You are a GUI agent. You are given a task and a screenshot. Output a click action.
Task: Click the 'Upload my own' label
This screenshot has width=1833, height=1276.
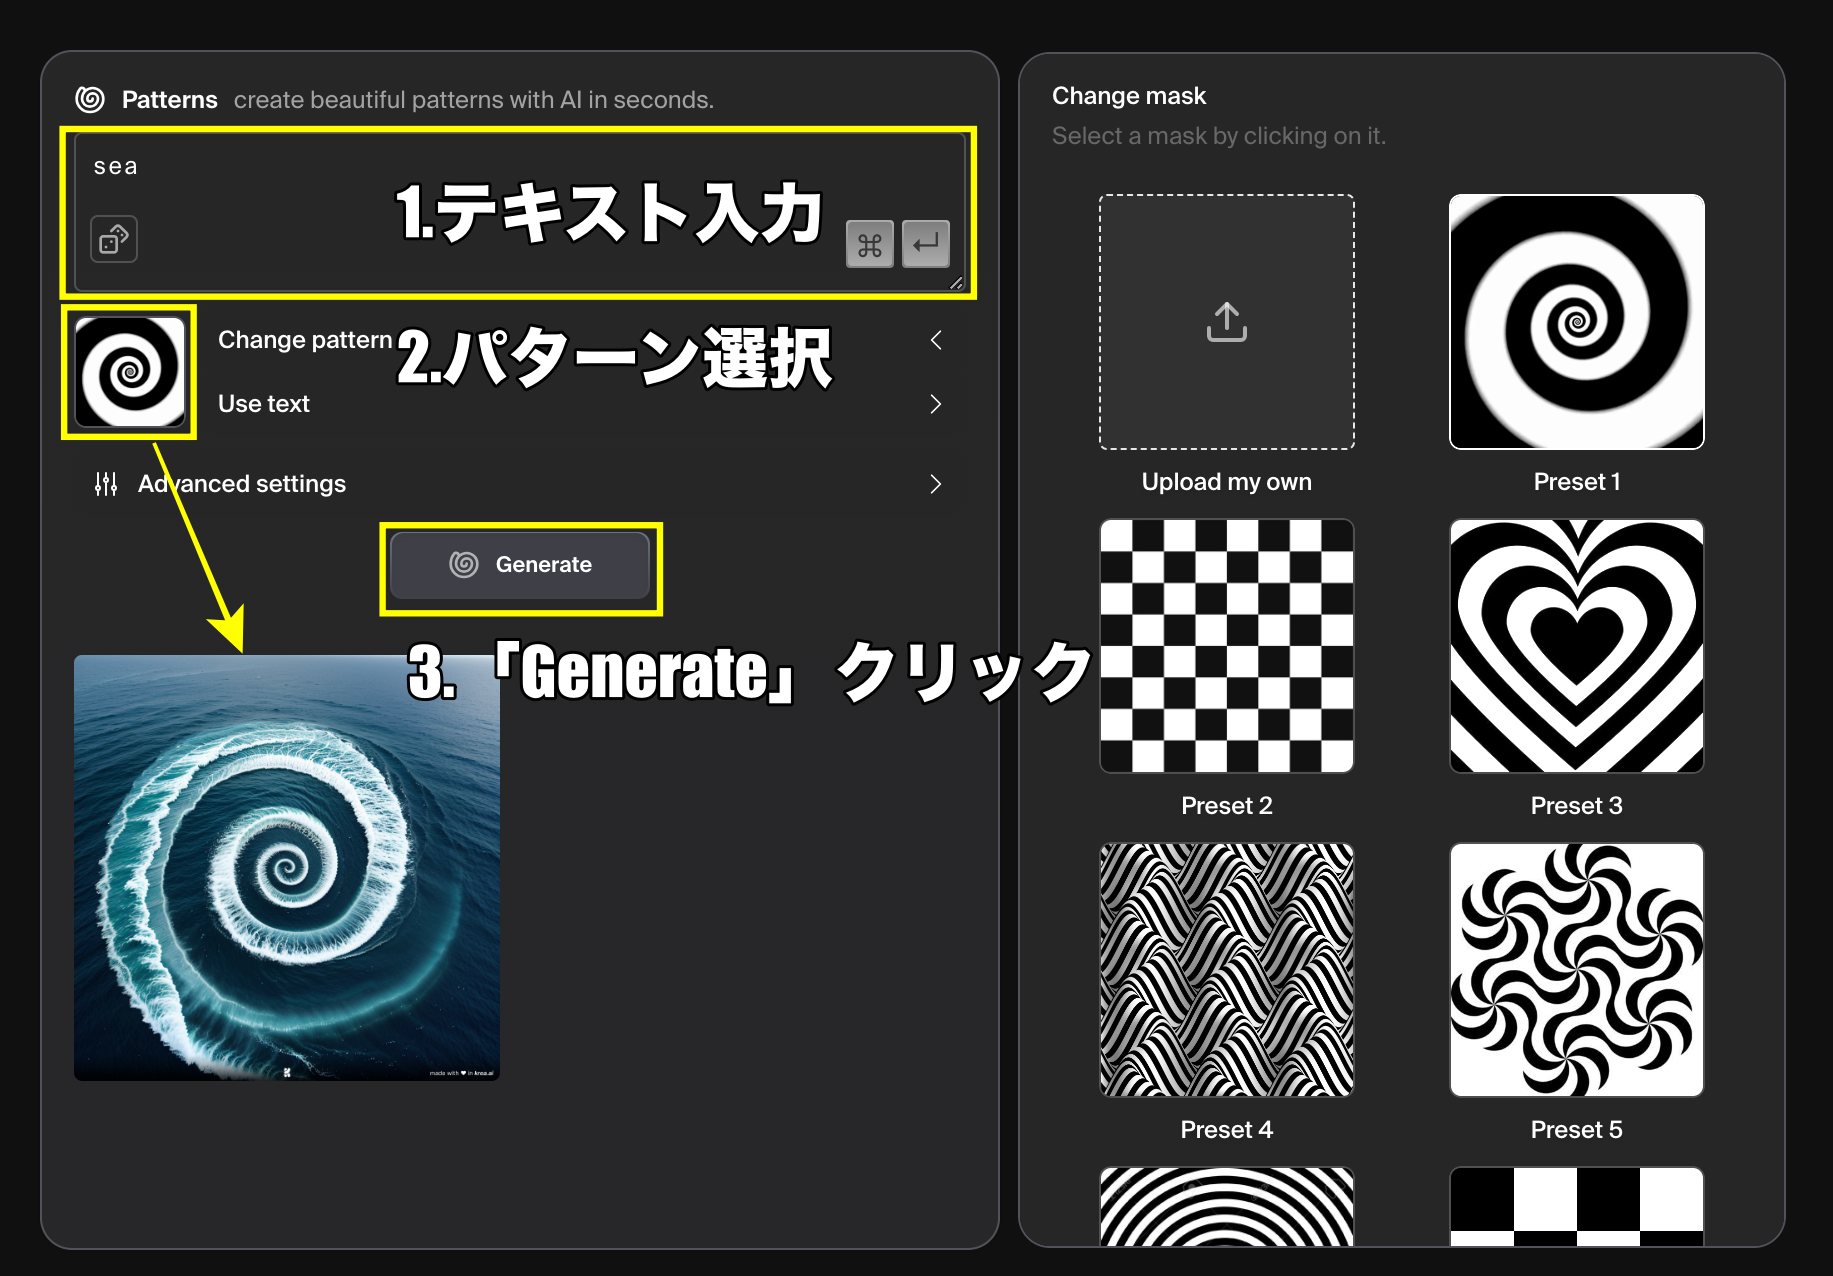[x=1227, y=482]
